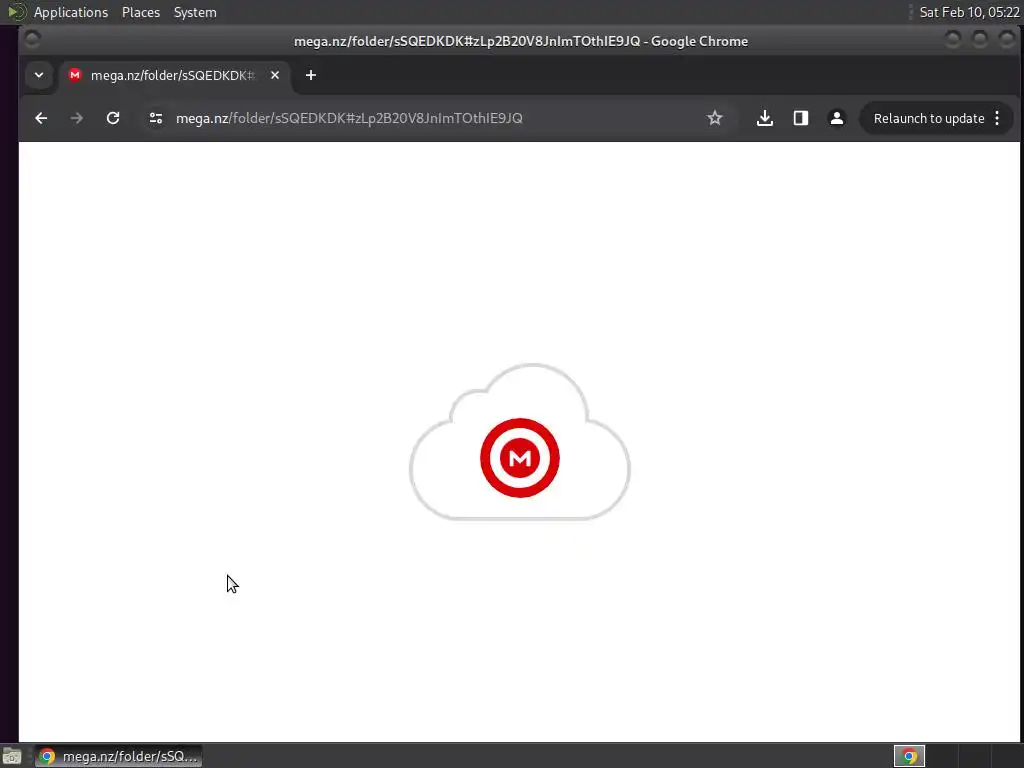The image size is (1024, 768).
Task: Open a new tab with plus button
Action: [x=311, y=75]
